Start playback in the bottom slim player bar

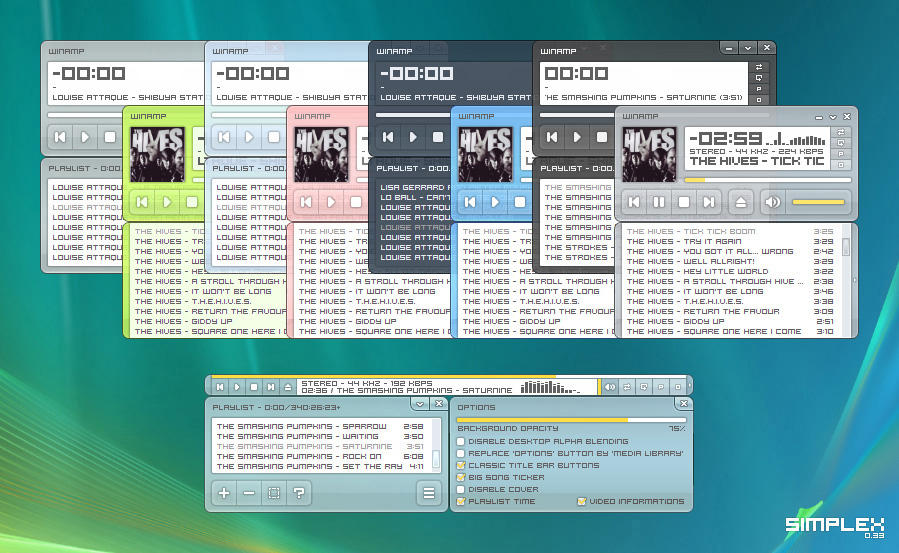click(x=237, y=387)
